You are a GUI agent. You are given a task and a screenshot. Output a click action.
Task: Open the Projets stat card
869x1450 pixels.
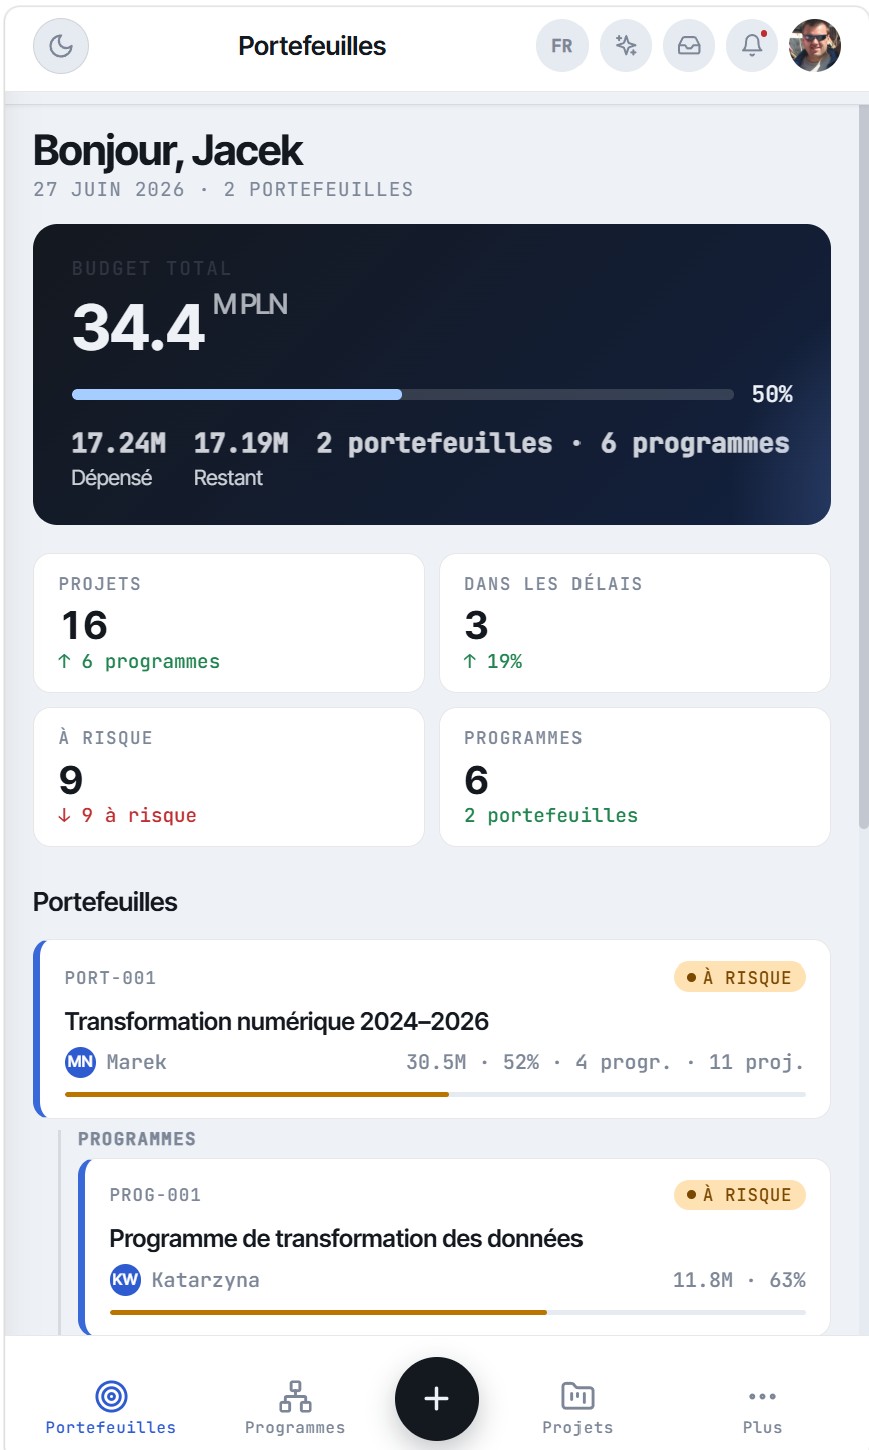229,623
